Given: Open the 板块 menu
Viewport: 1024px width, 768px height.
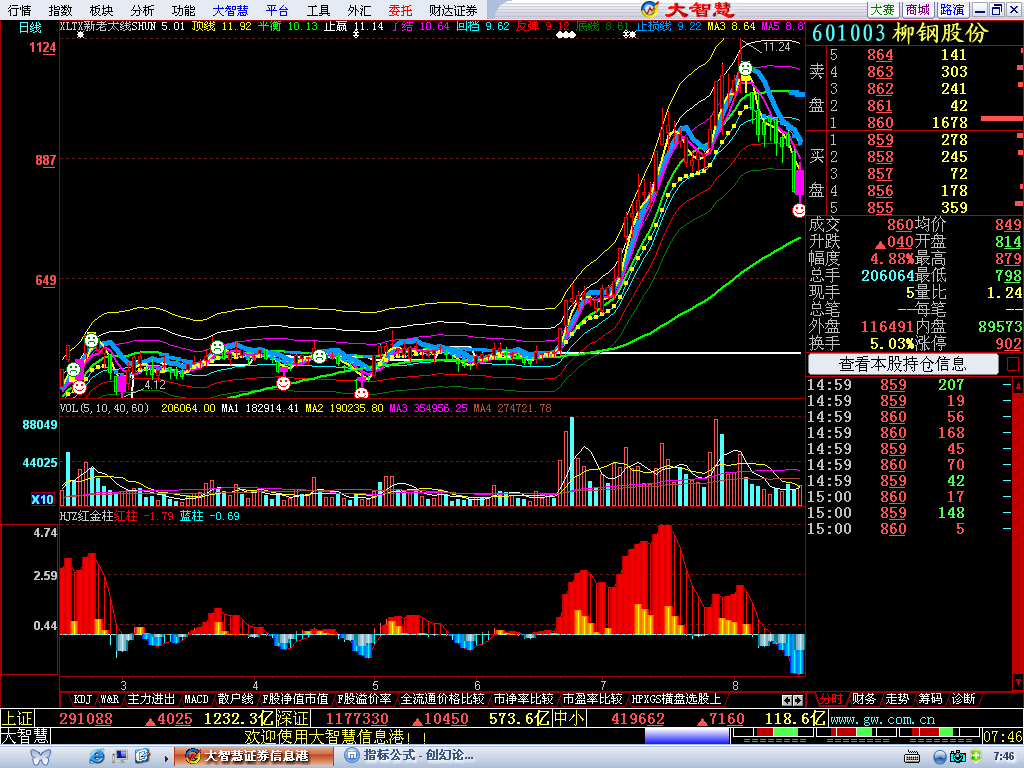Looking at the screenshot, I should coord(101,10).
